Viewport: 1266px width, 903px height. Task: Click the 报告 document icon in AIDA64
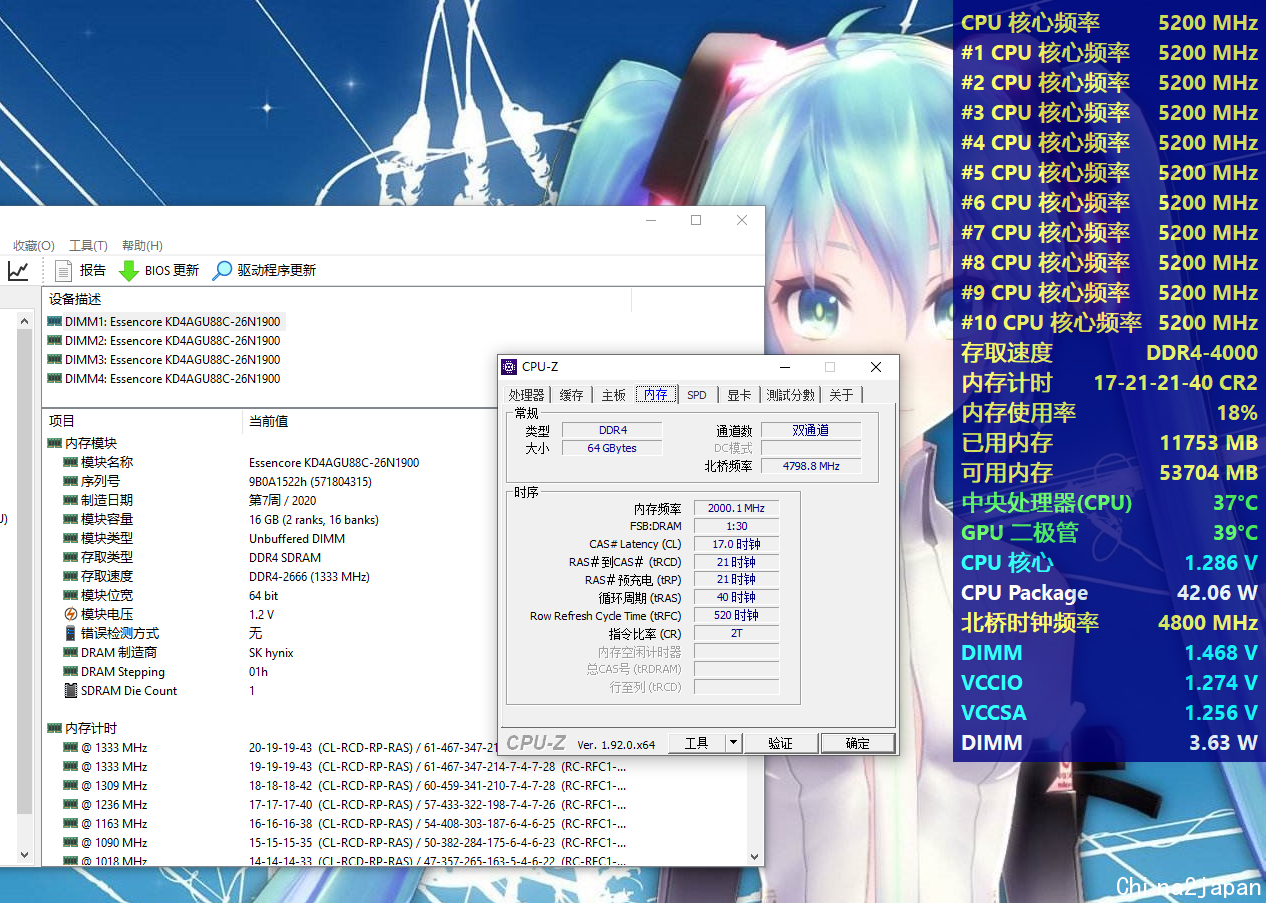click(x=64, y=270)
